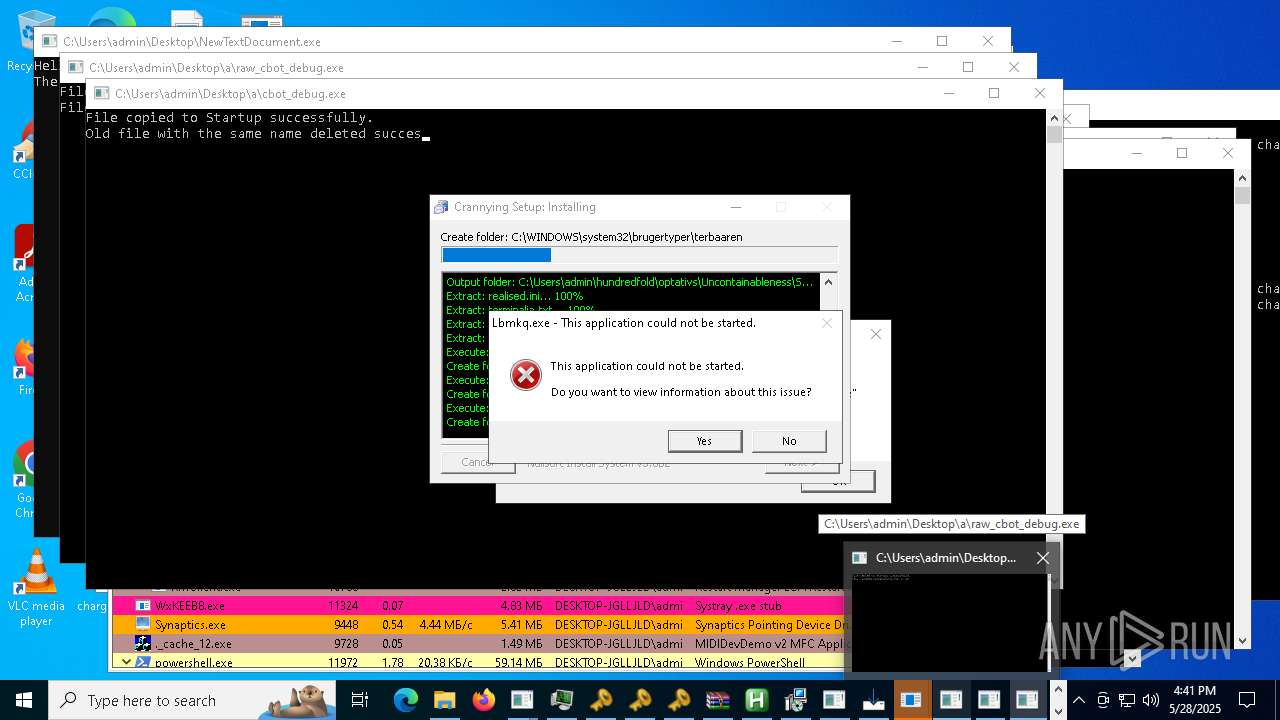Screen dimensions: 1280x720
Task: Open the network tray icon
Action: tap(1127, 700)
